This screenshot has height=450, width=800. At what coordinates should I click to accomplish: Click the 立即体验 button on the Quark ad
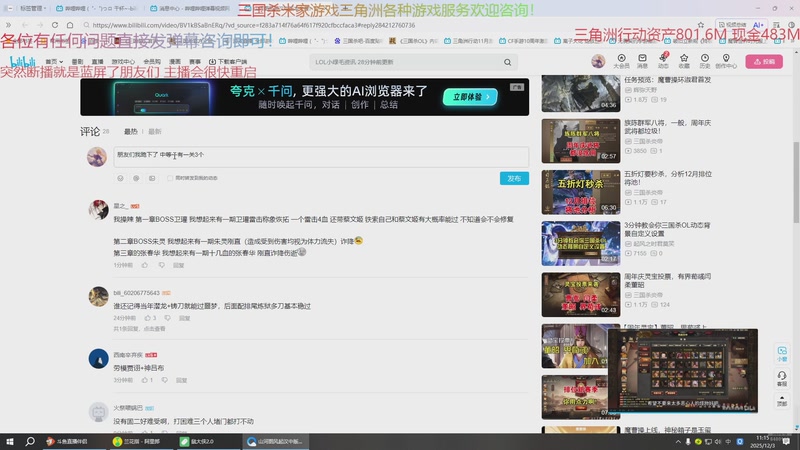click(x=470, y=96)
